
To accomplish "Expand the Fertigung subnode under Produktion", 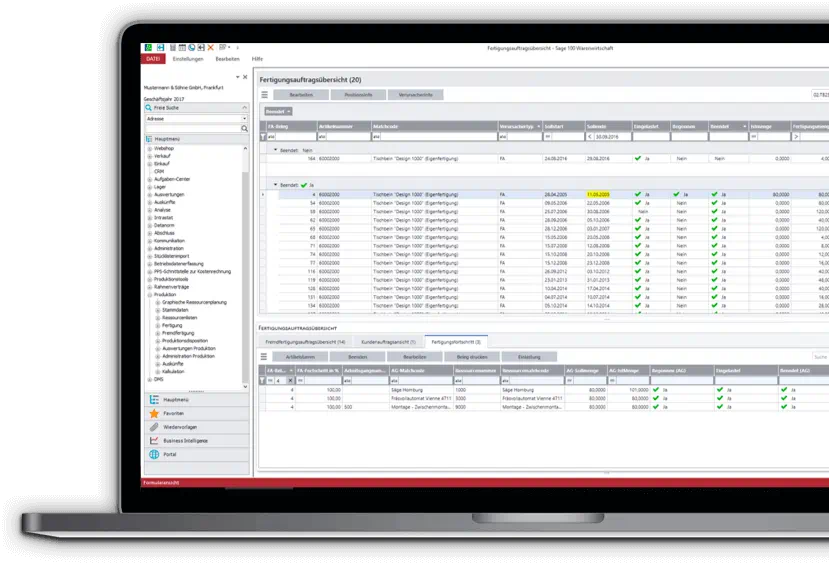I will pyautogui.click(x=158, y=326).
